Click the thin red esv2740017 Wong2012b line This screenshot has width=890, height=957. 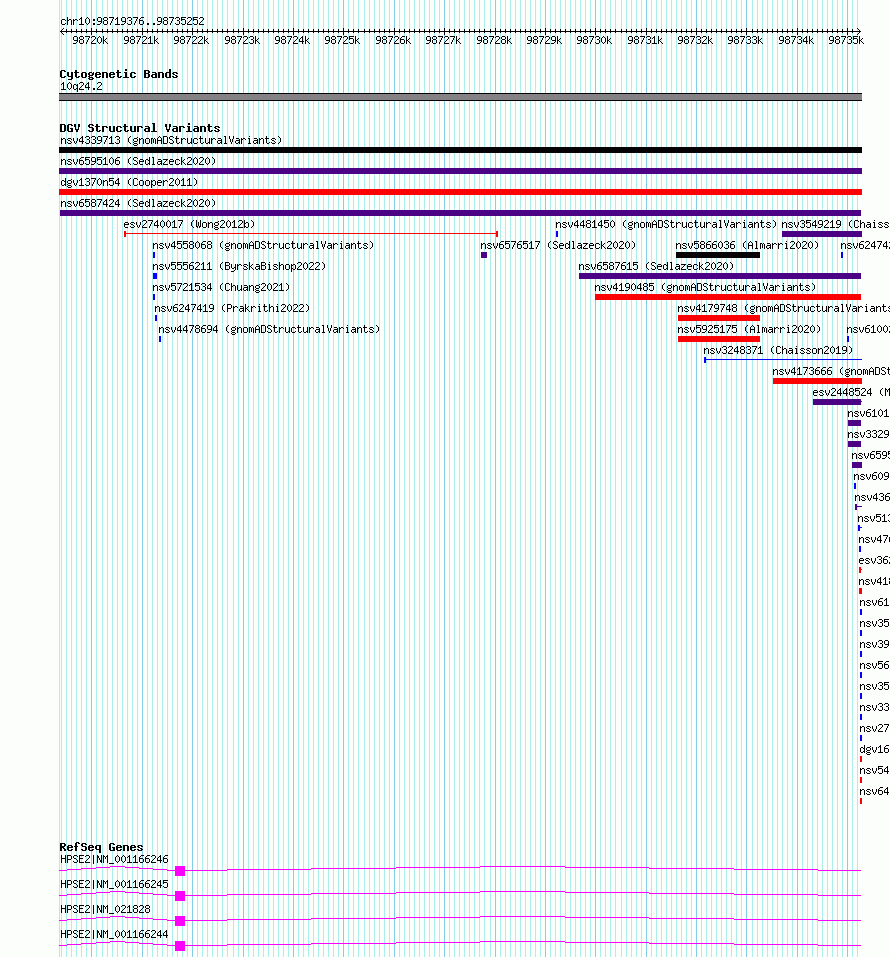311,234
